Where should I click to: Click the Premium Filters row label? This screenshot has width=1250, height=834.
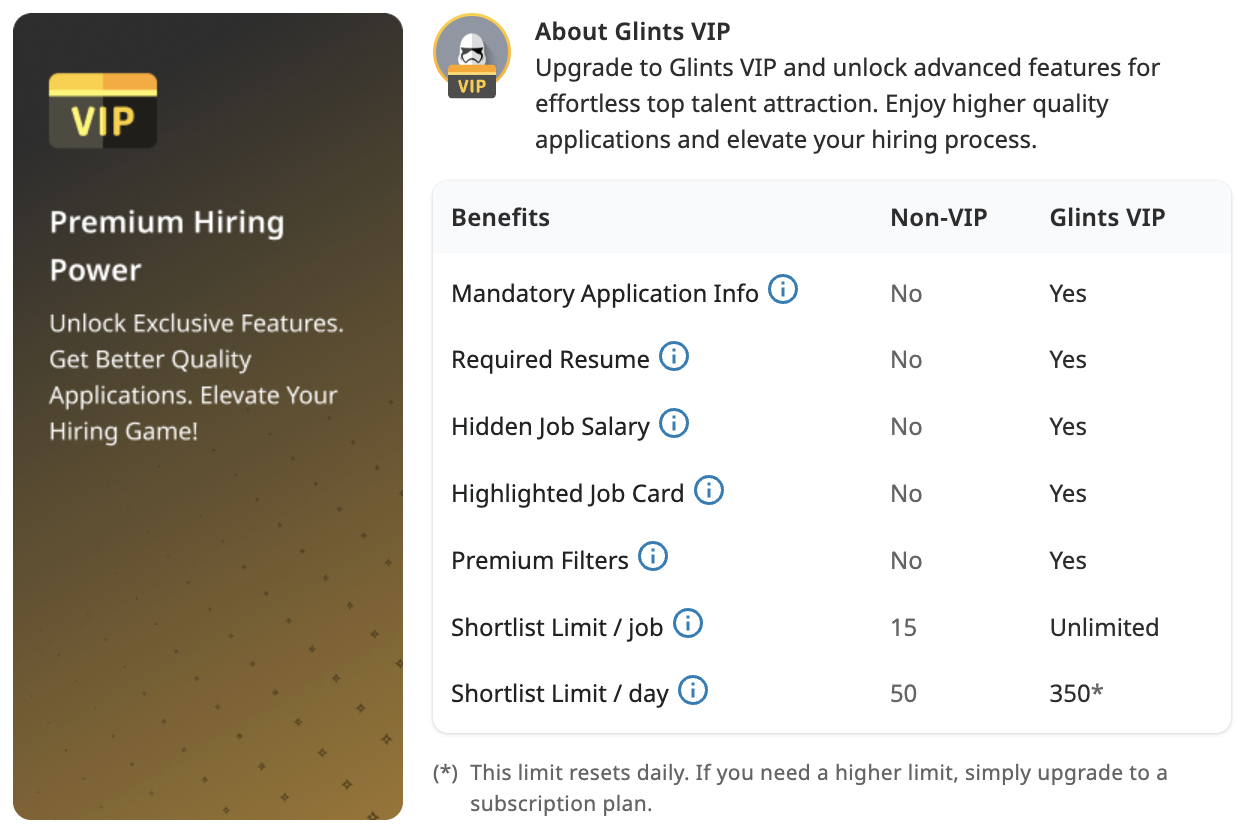(x=540, y=561)
